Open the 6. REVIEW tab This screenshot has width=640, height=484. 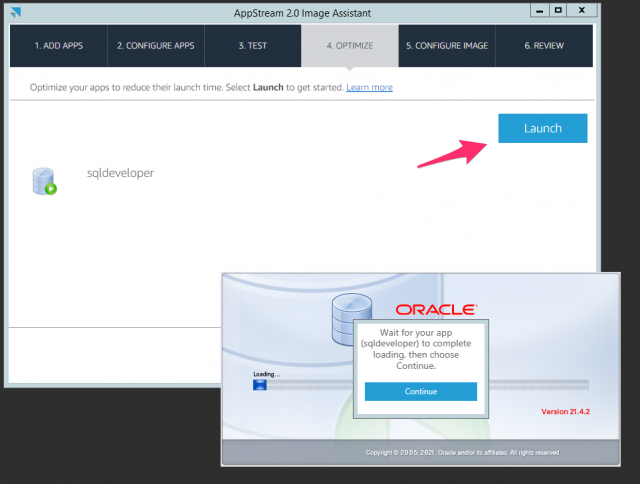(x=544, y=46)
